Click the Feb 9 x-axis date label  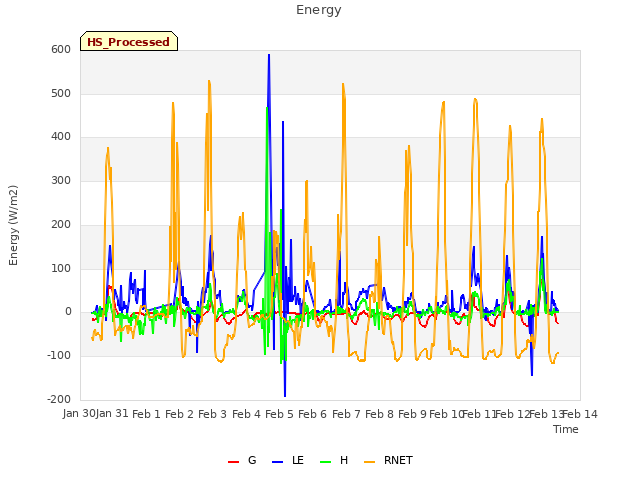(412, 414)
